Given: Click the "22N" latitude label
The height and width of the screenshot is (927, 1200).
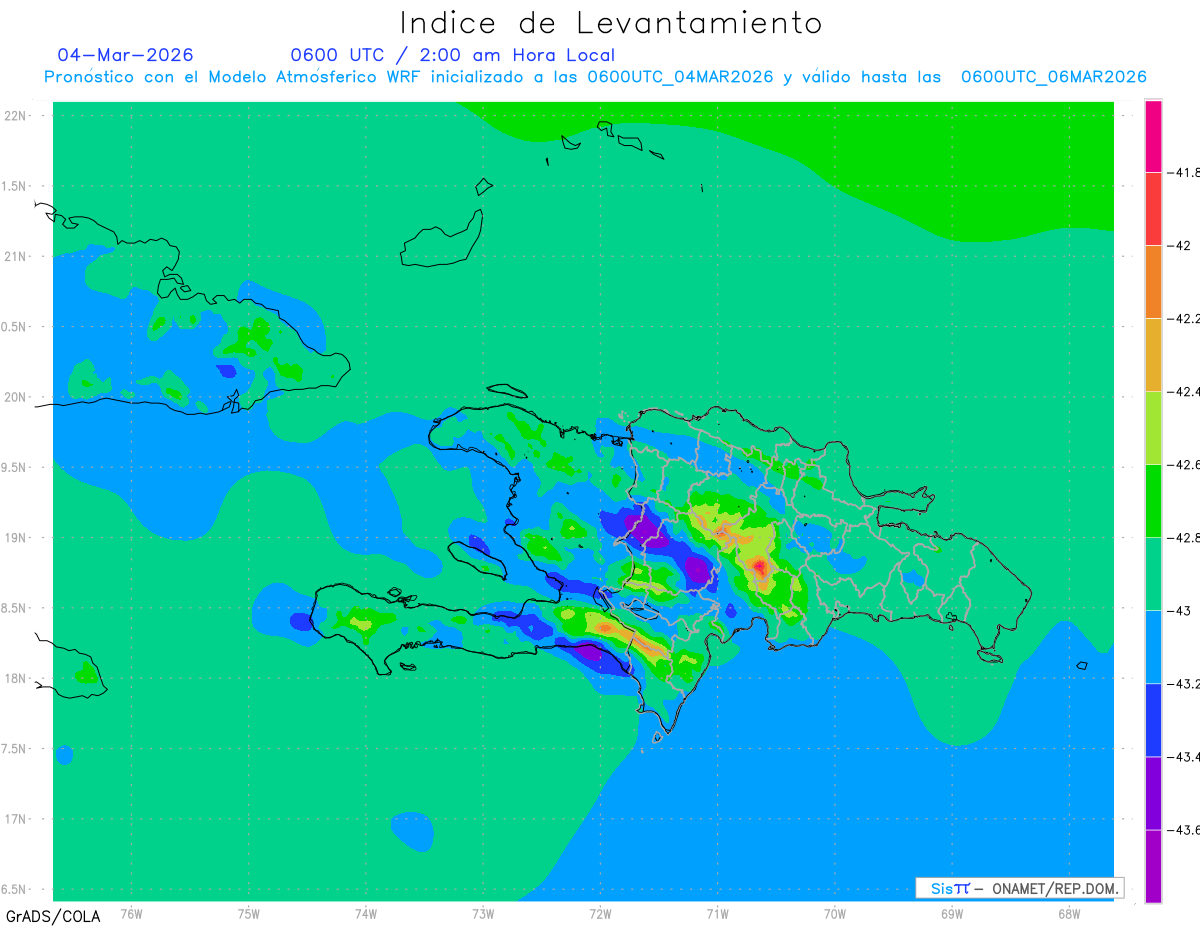Looking at the screenshot, I should tap(16, 116).
